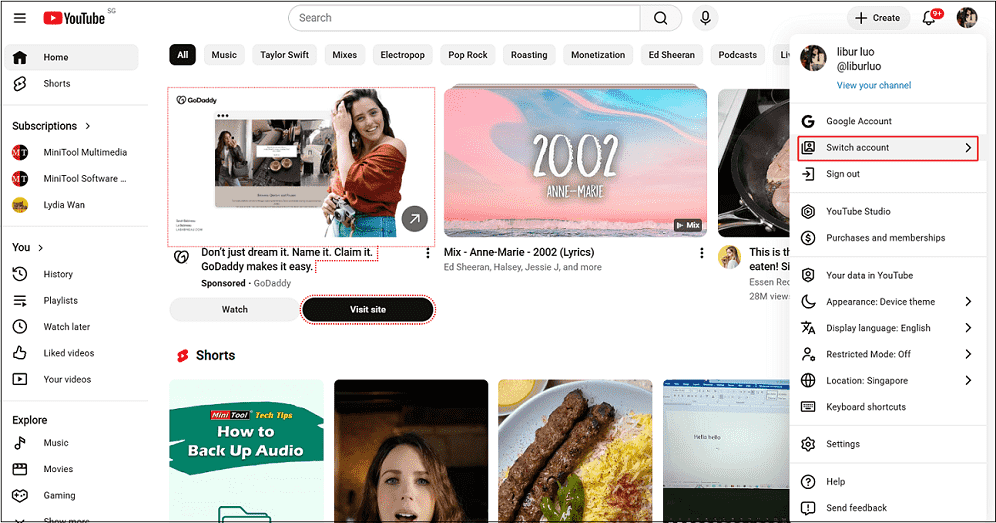This screenshot has width=996, height=523.
Task: Open YouTube Studio
Action: pyautogui.click(x=888, y=211)
